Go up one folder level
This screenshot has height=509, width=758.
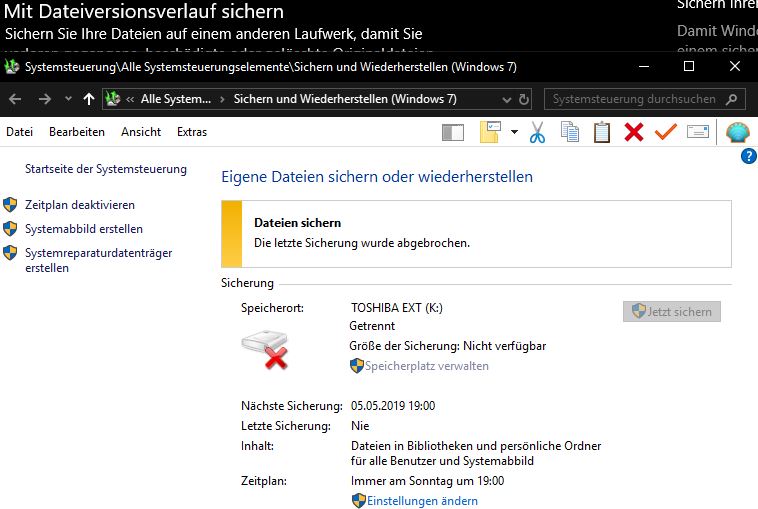[x=88, y=99]
